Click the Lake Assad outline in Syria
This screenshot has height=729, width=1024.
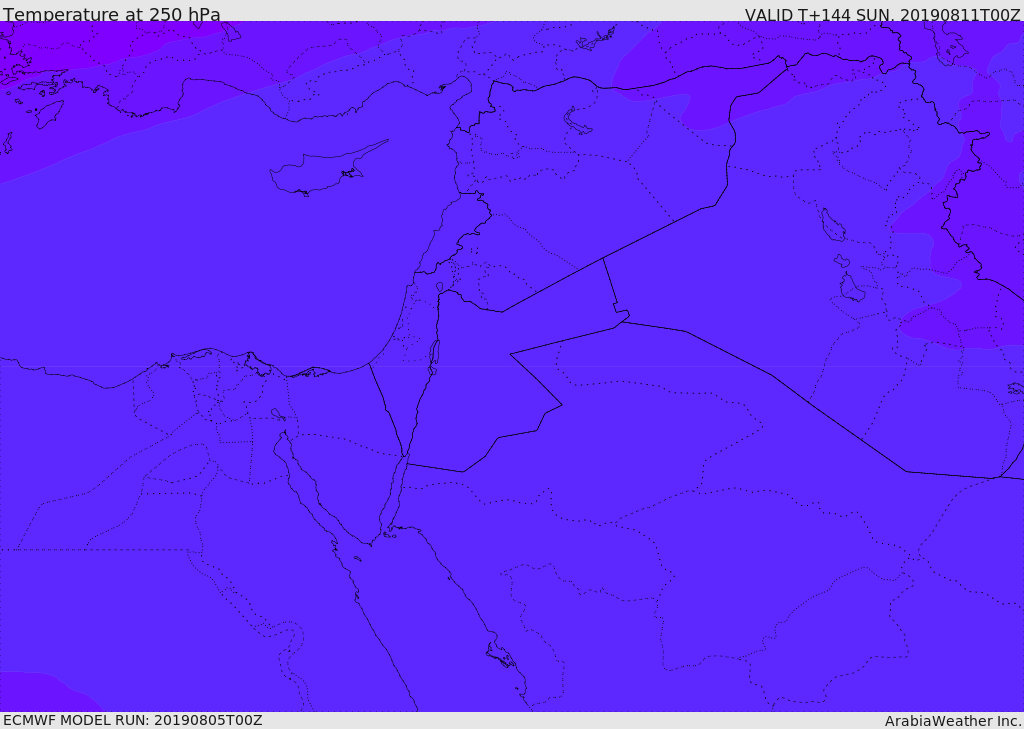coord(577,121)
